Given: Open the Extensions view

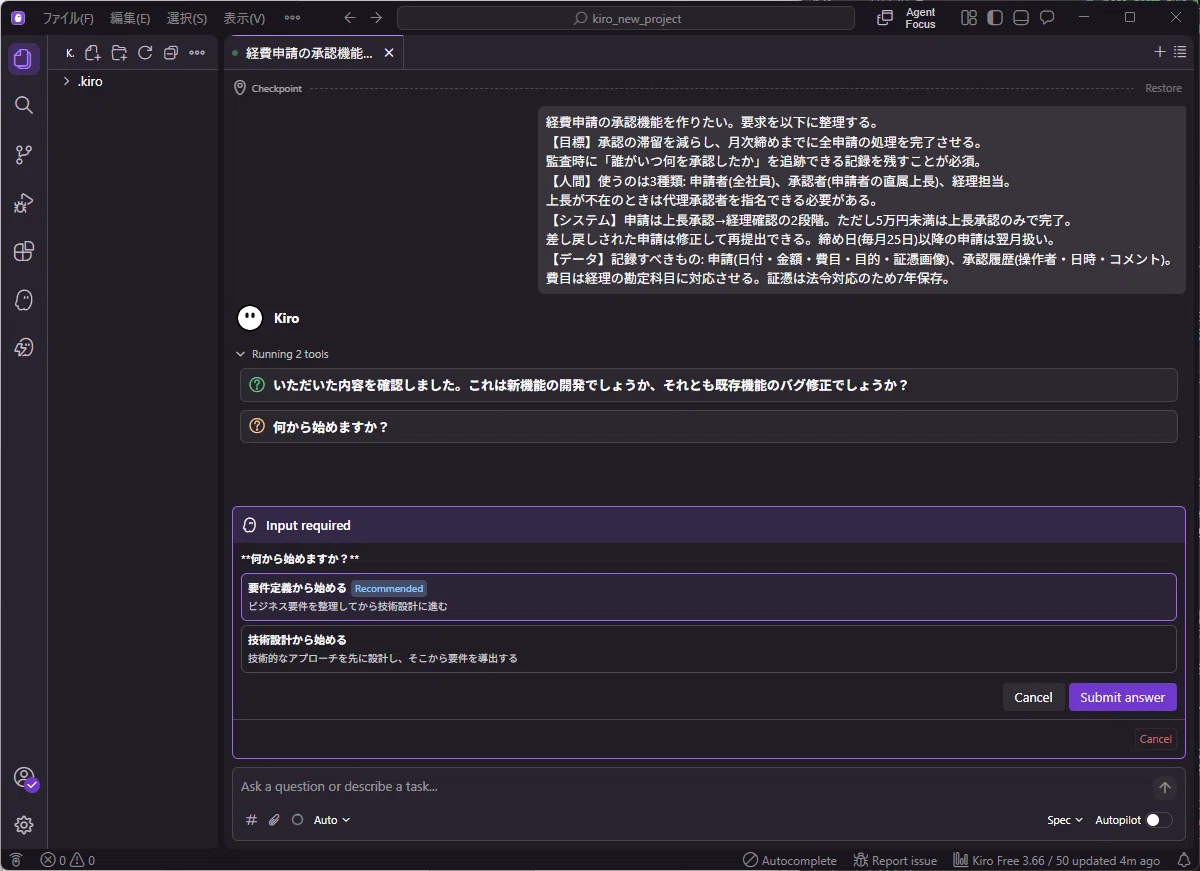Looking at the screenshot, I should [23, 251].
